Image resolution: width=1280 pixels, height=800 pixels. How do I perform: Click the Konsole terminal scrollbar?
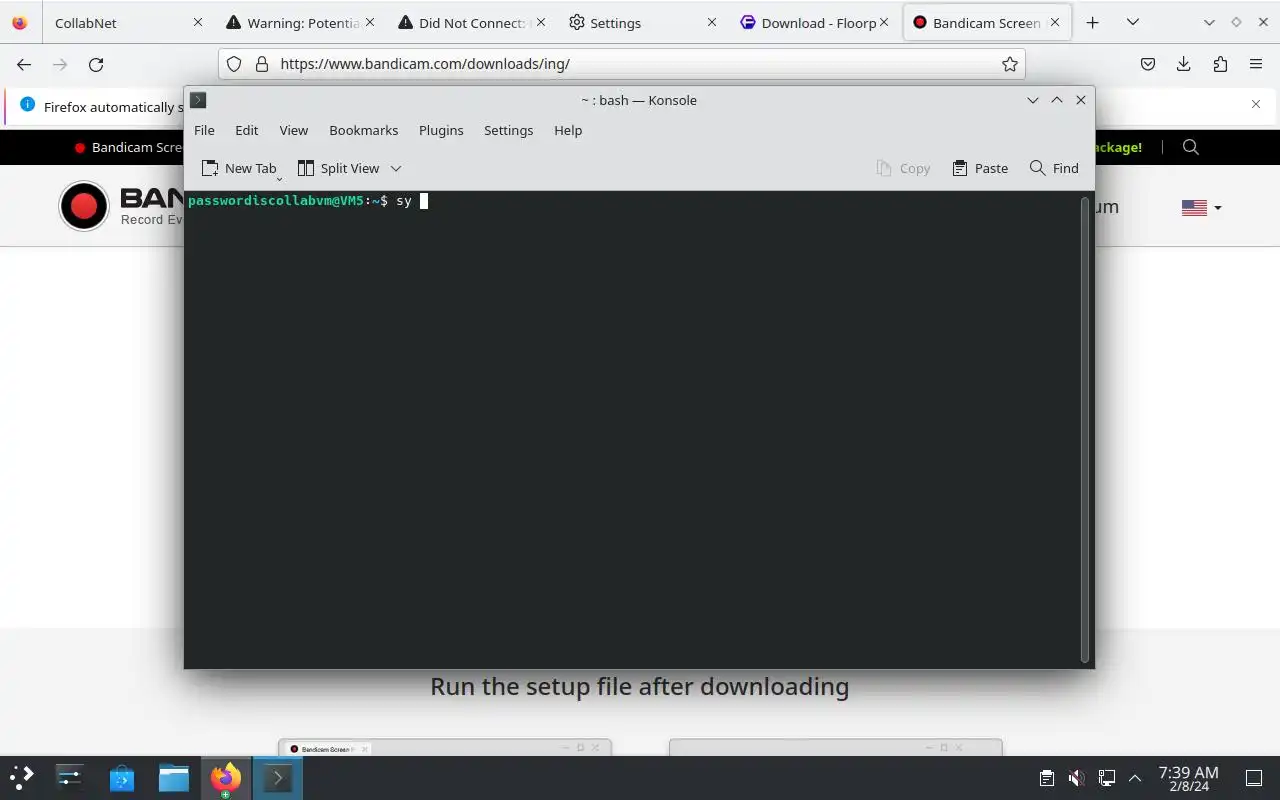pos(1085,430)
